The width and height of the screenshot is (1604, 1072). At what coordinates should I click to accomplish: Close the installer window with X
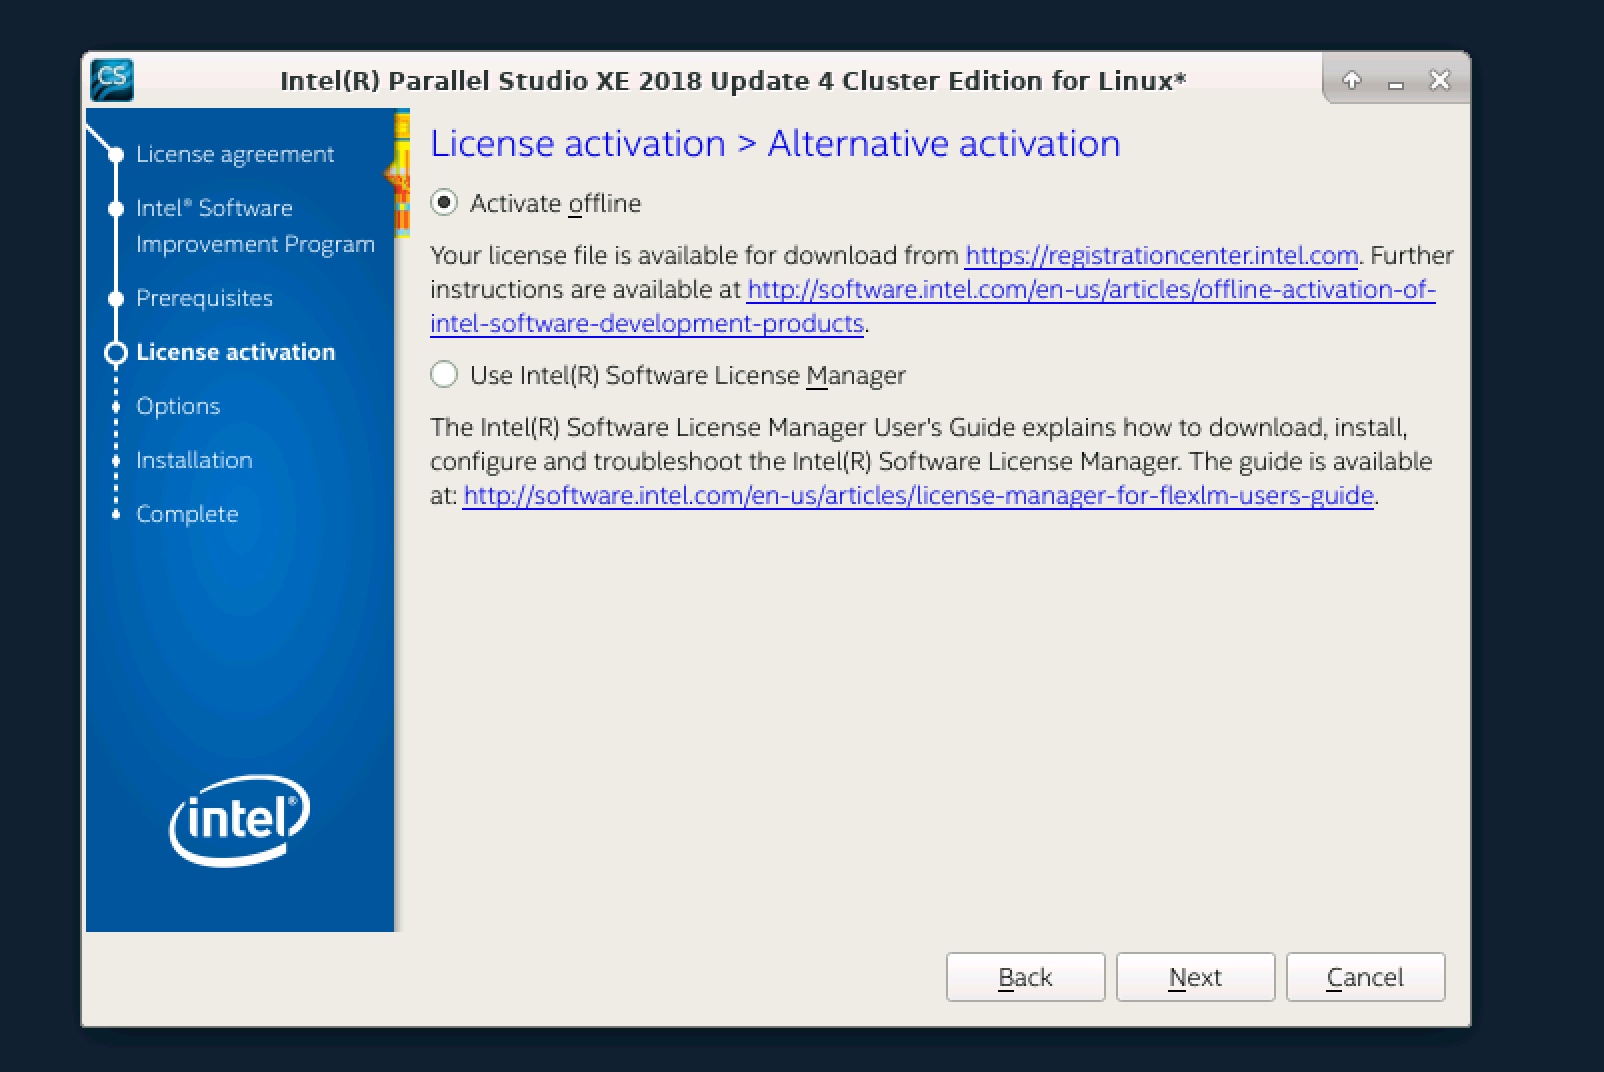1439,80
